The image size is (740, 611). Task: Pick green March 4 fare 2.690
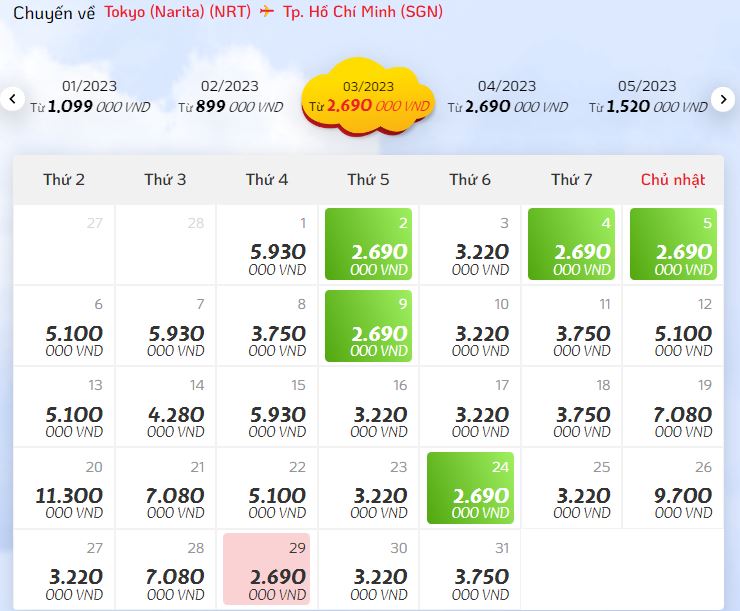572,244
